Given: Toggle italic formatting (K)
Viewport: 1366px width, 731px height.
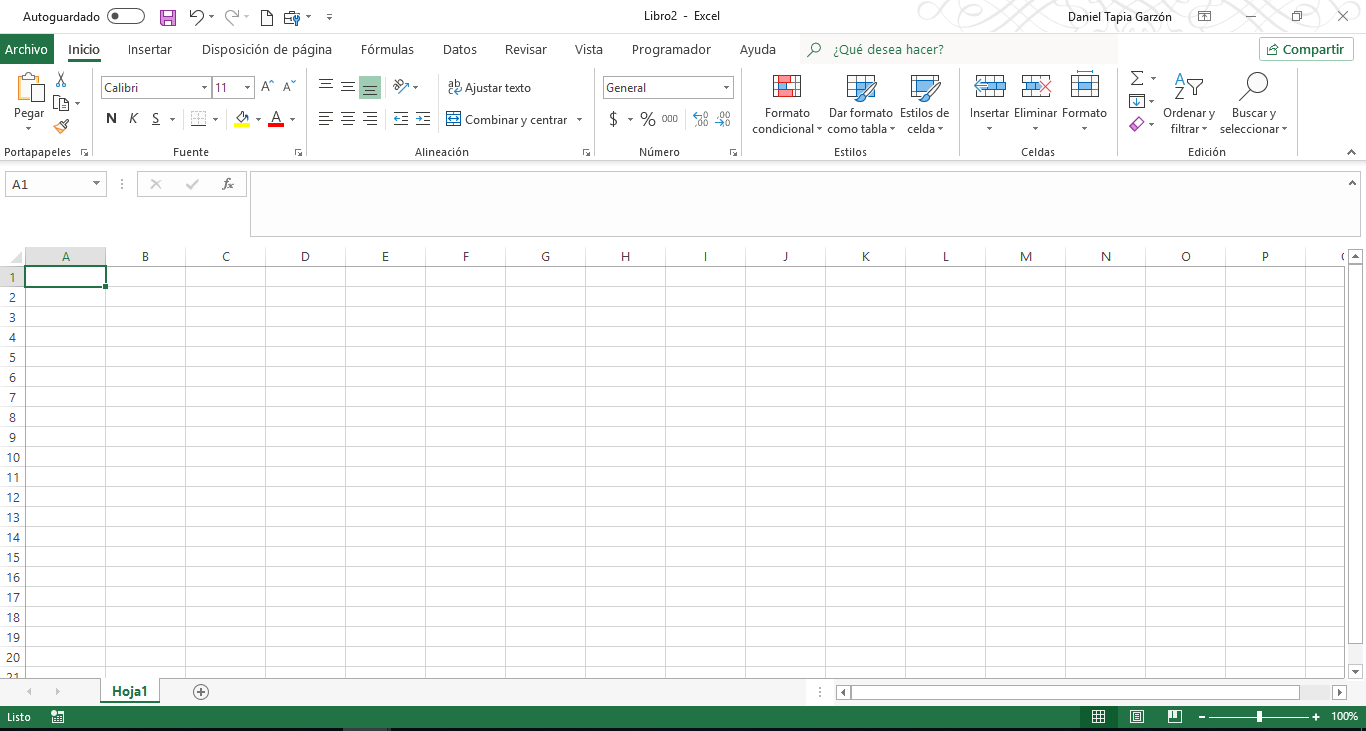Looking at the screenshot, I should (134, 119).
